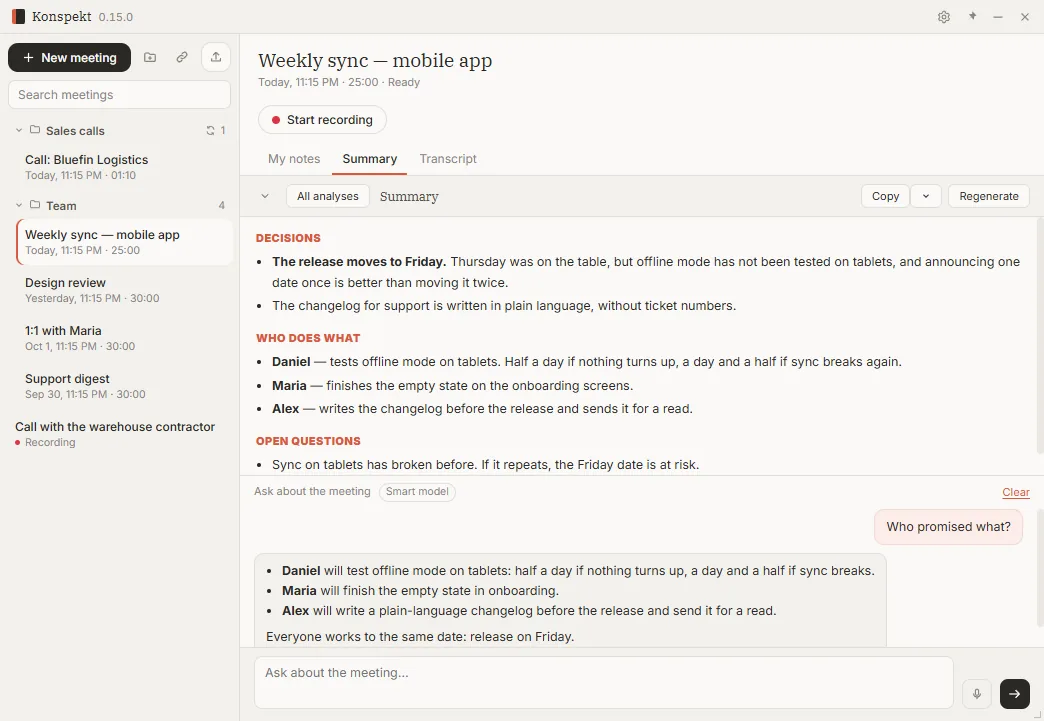Viewport: 1044px width, 721px height.
Task: Open the Transcript tab
Action: pyautogui.click(x=448, y=159)
